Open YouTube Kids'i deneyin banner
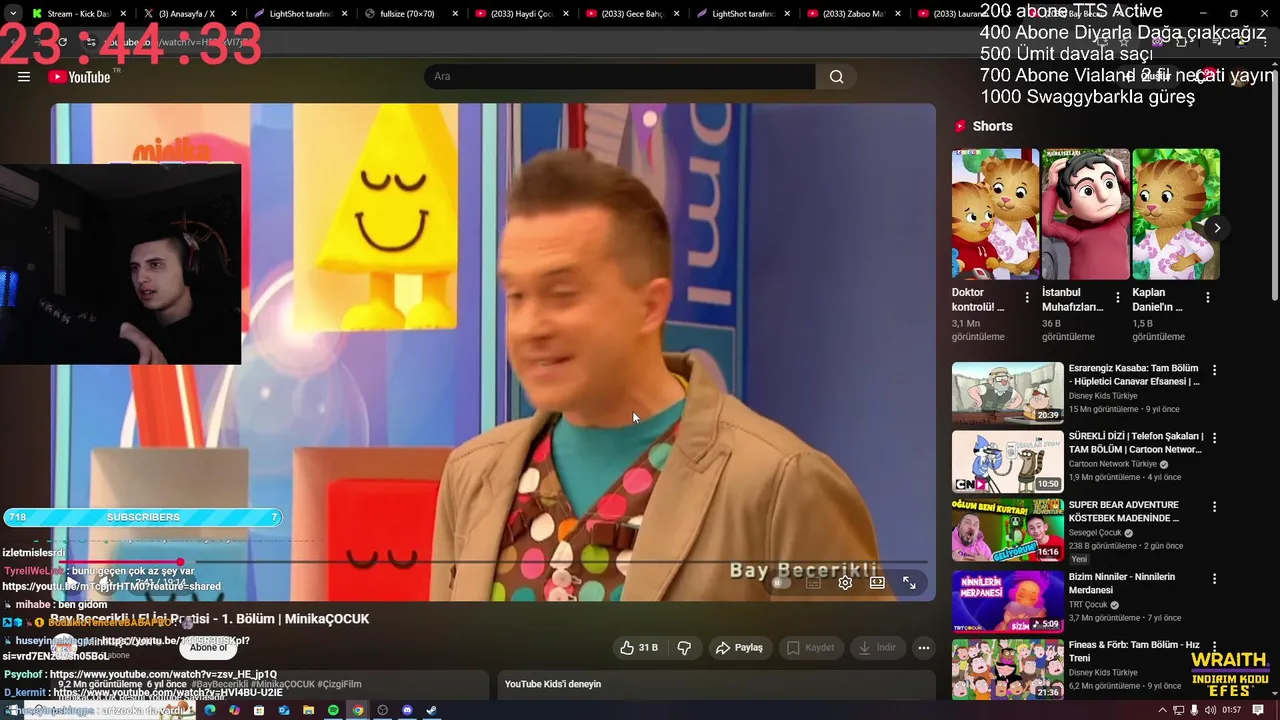Viewport: 1280px width, 720px height. coord(716,685)
